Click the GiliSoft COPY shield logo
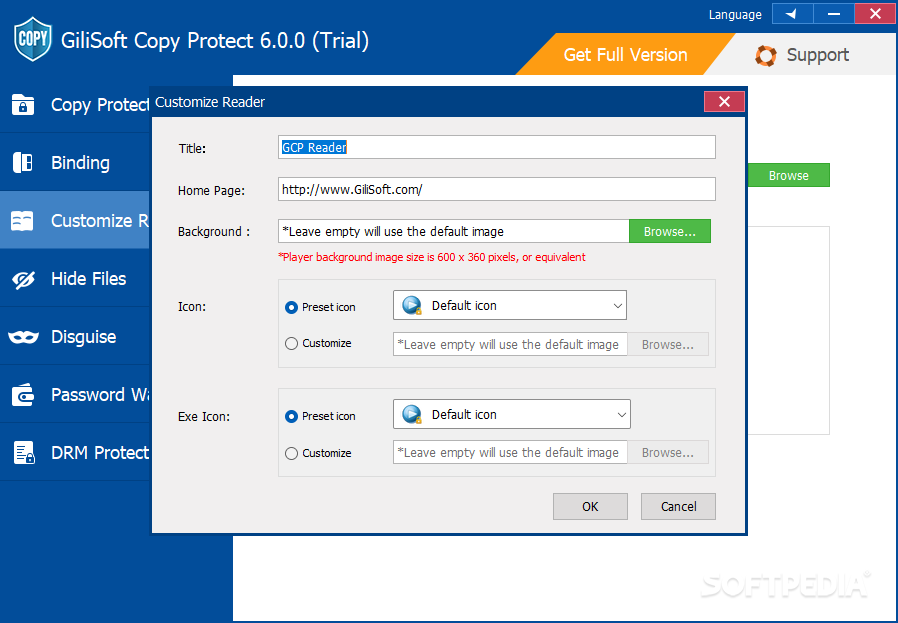 coord(33,40)
